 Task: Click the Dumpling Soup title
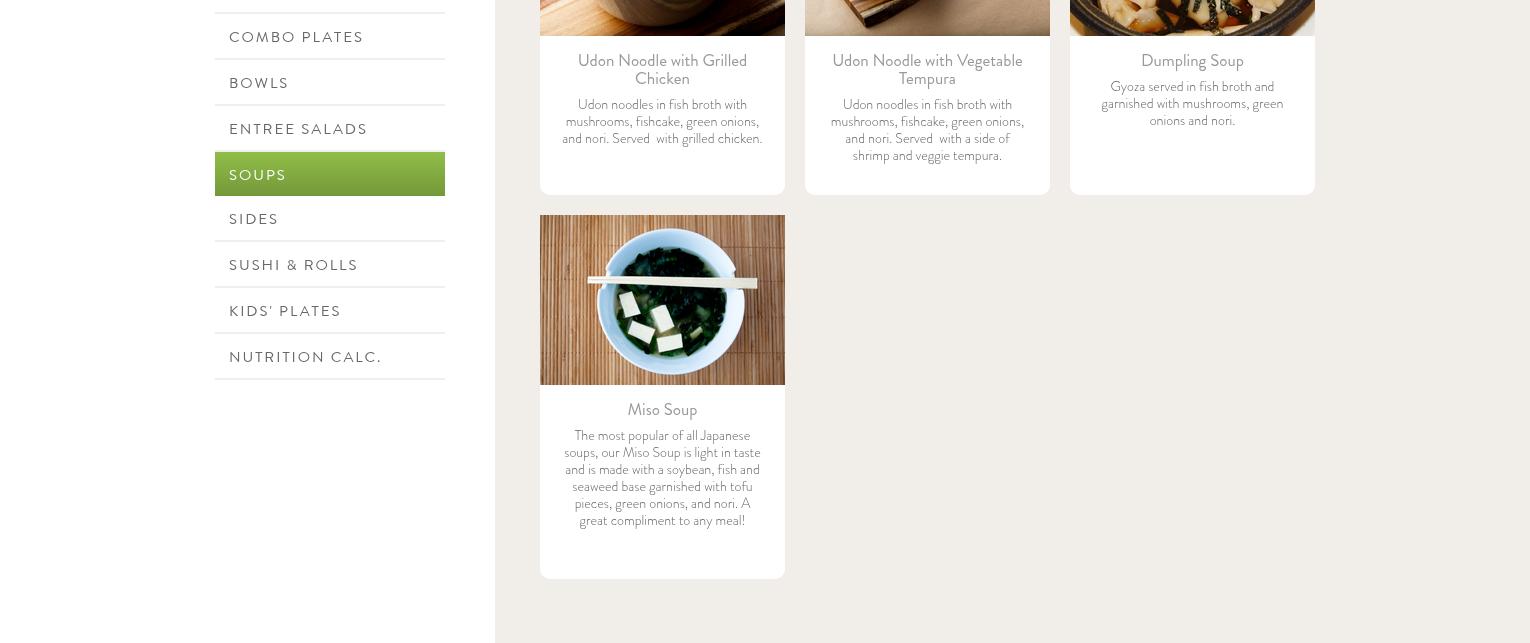point(1192,61)
